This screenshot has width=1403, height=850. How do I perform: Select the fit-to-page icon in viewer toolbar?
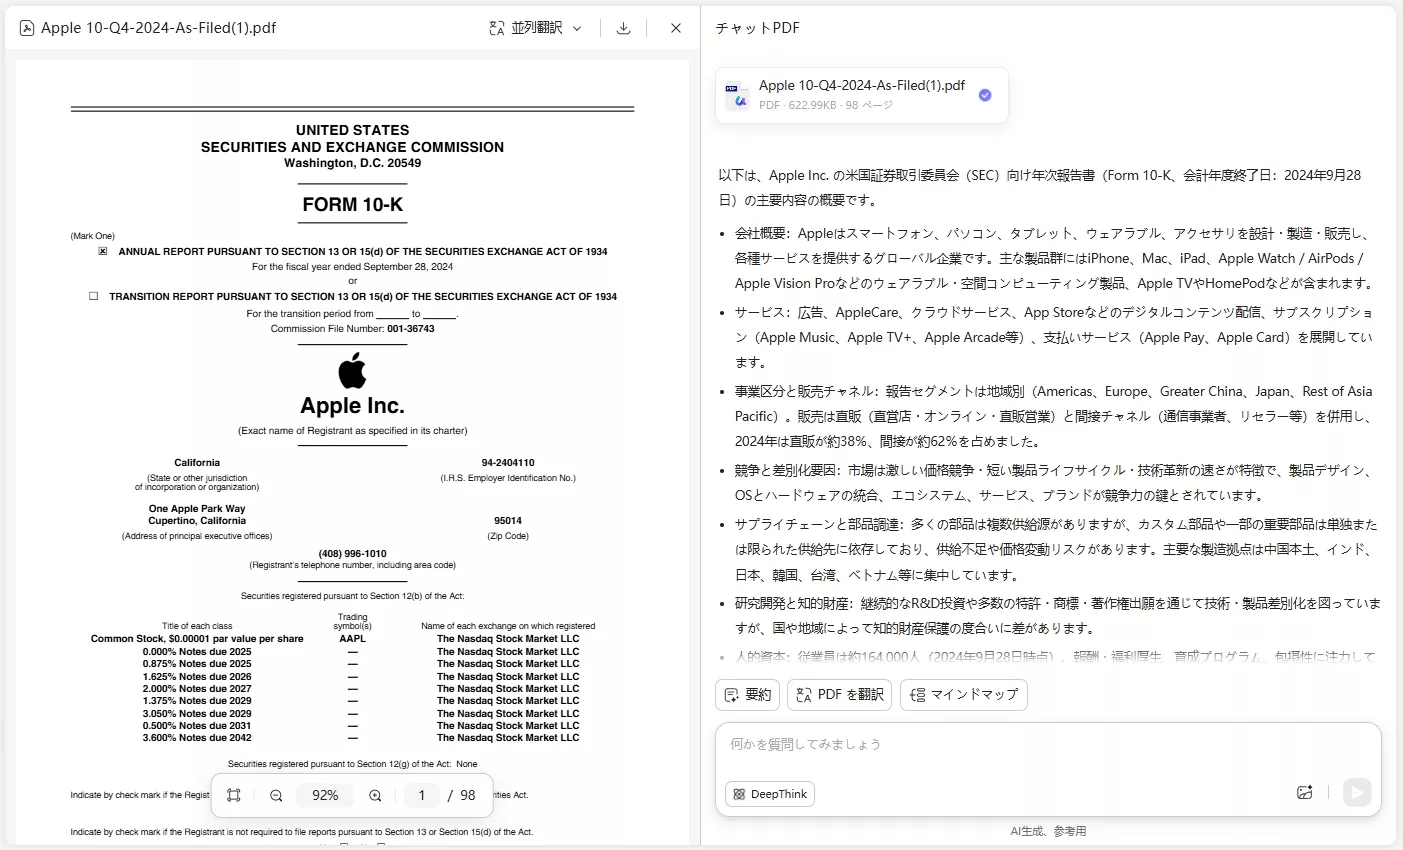(x=234, y=794)
